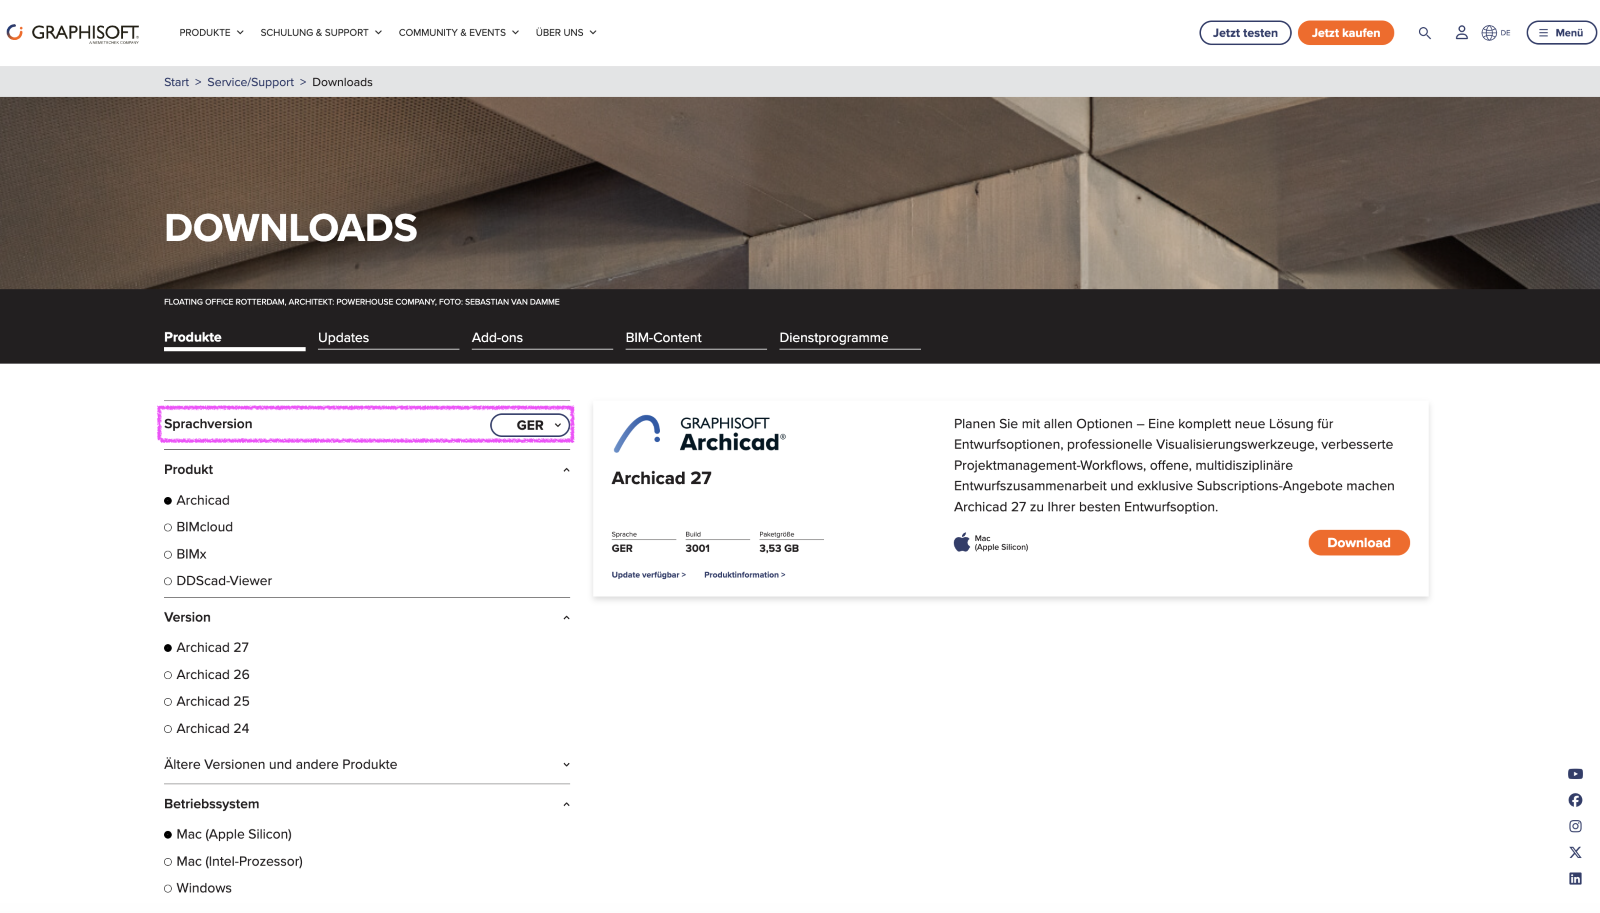Switch to the Produkte tab

[234, 338]
